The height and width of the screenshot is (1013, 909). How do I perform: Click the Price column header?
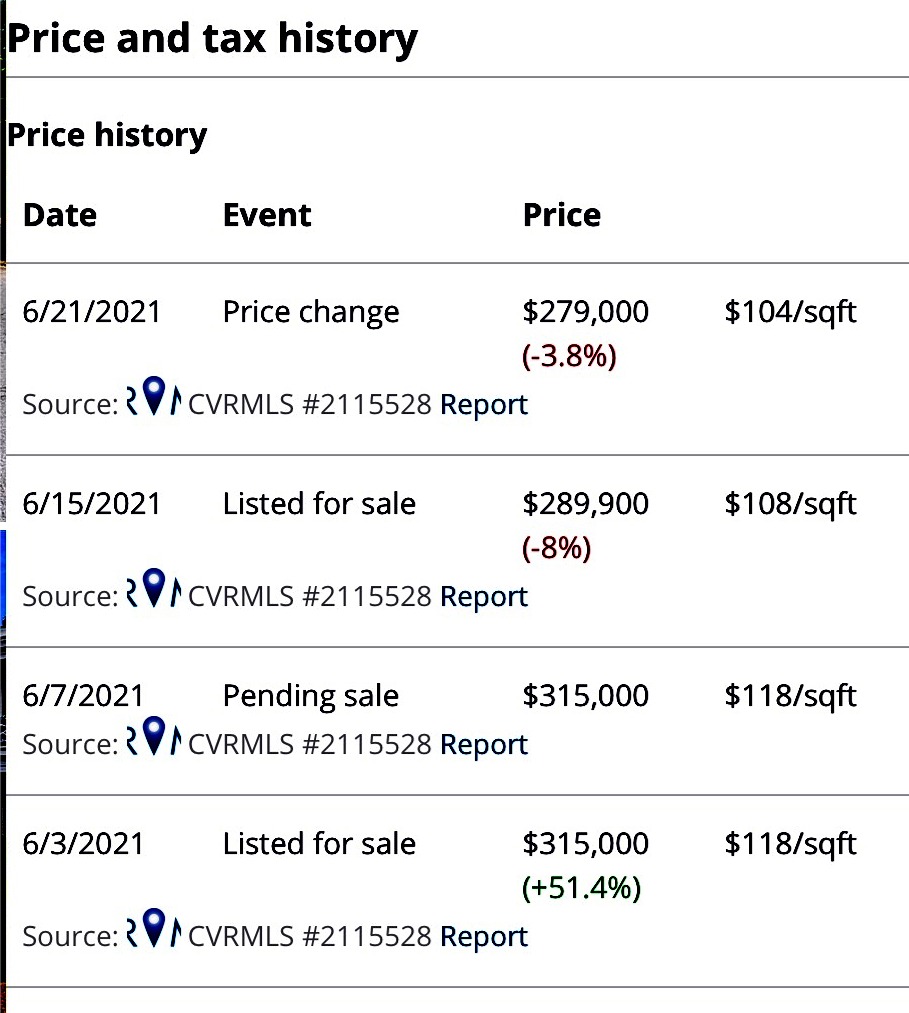pos(561,215)
